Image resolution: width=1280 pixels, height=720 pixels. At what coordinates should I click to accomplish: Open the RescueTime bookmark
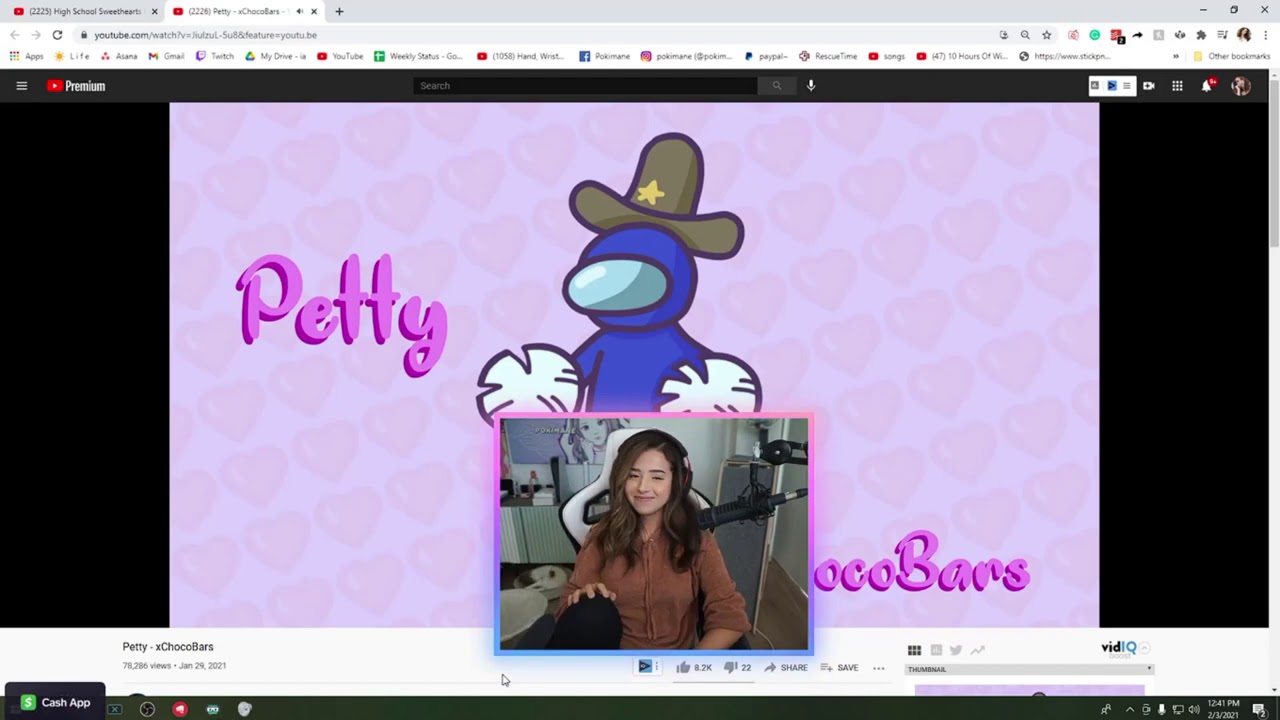(828, 56)
